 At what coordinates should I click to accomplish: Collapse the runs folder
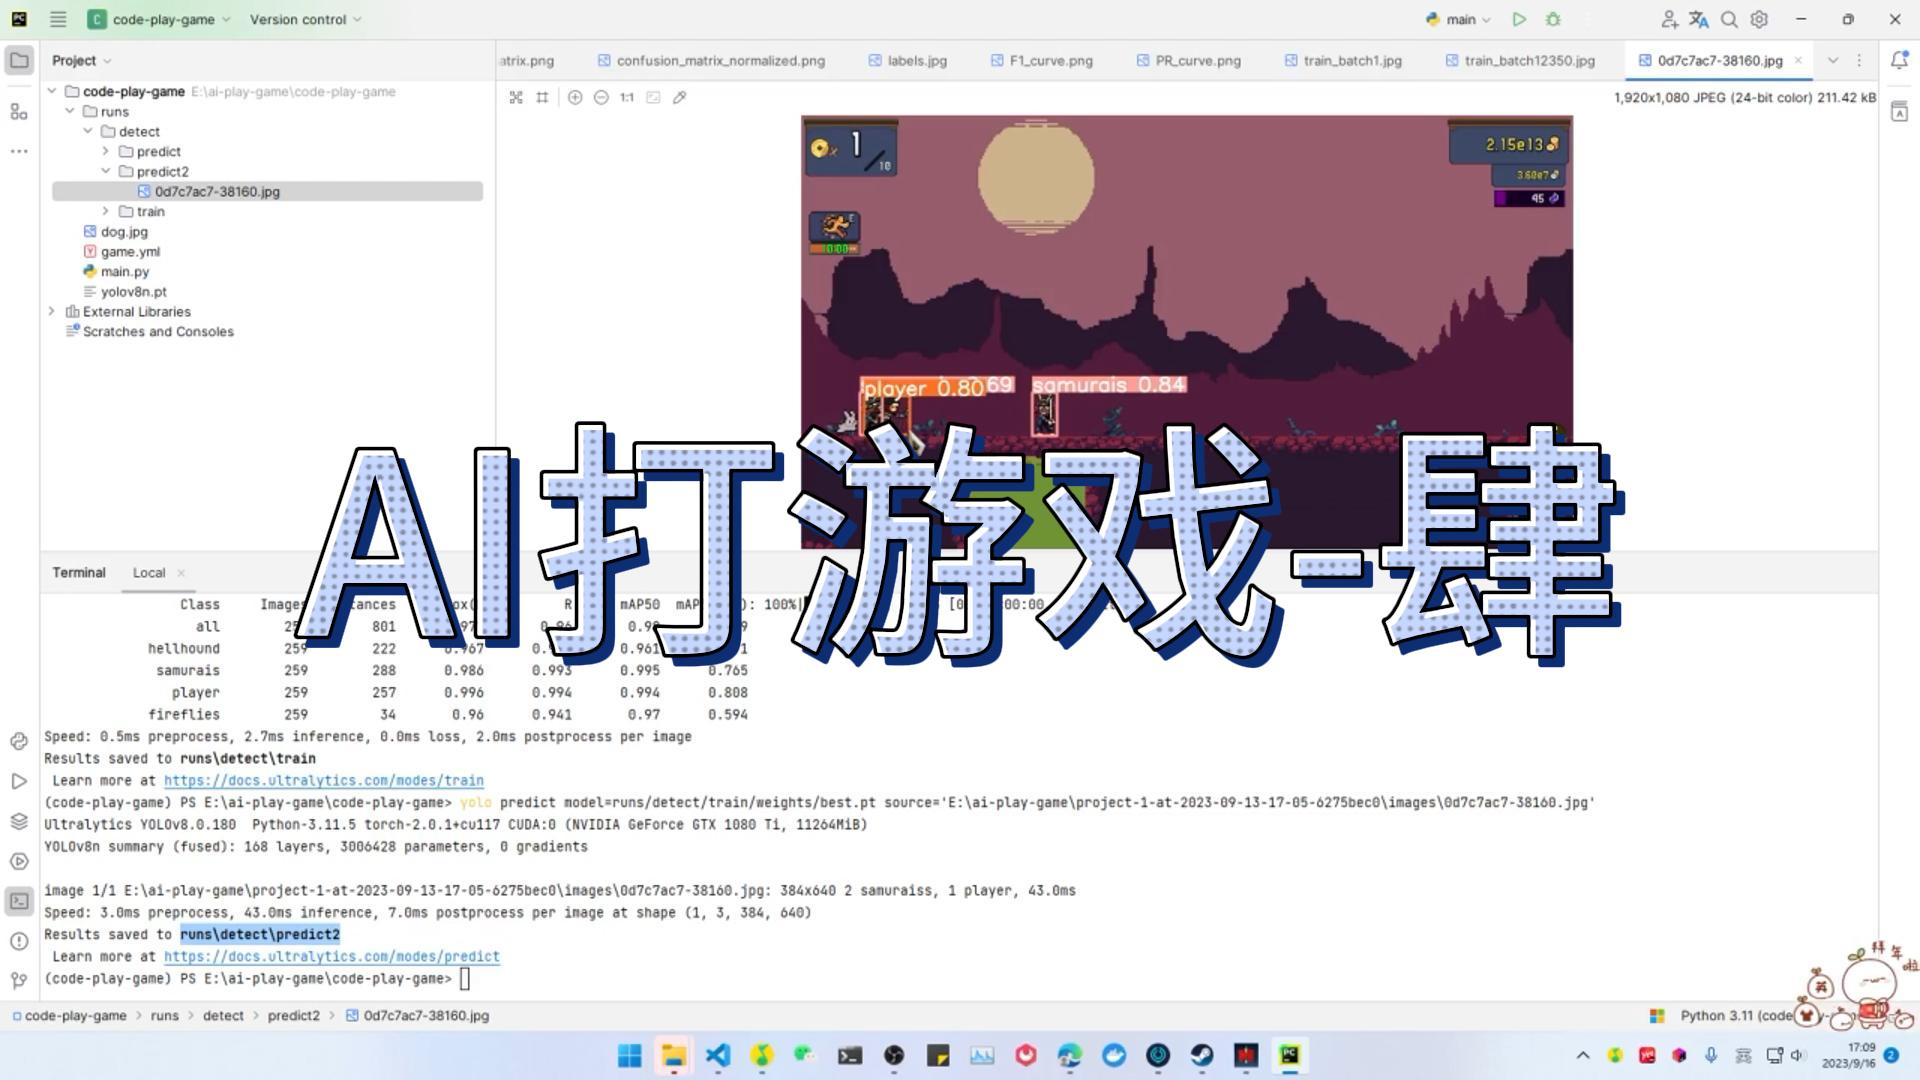coord(70,111)
